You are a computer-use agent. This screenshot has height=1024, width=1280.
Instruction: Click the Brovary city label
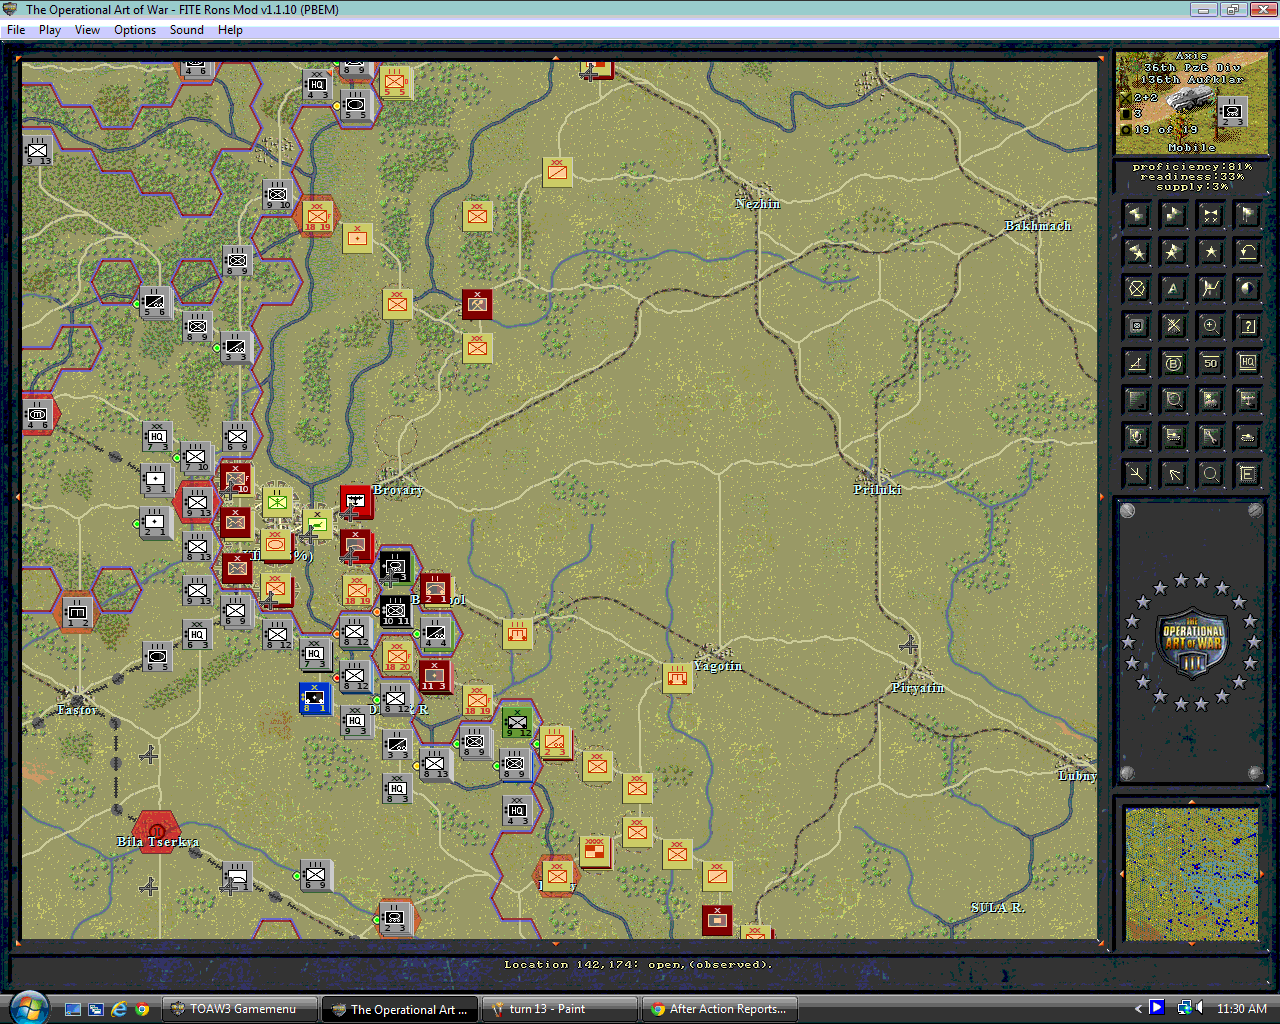pos(398,490)
